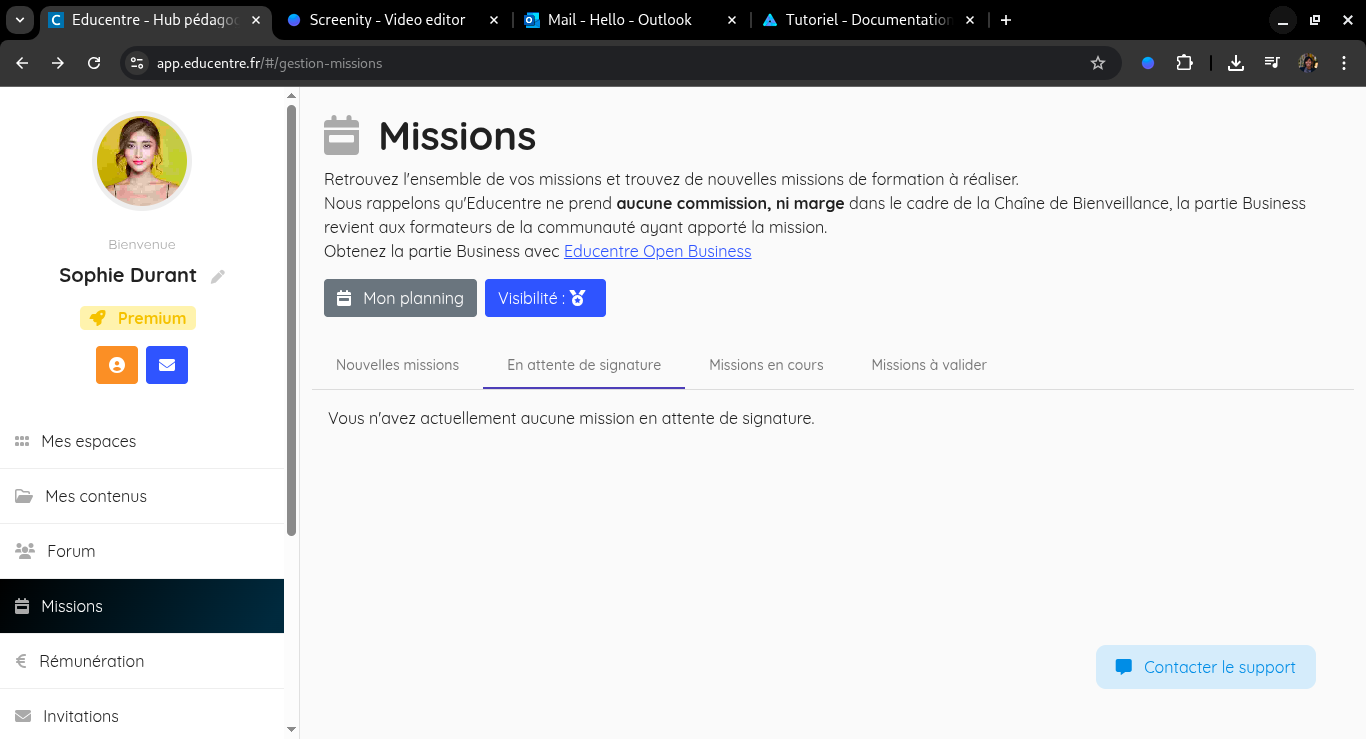This screenshot has width=1366, height=739.
Task: Switch to Nouvelles missions tab
Action: [x=397, y=365]
